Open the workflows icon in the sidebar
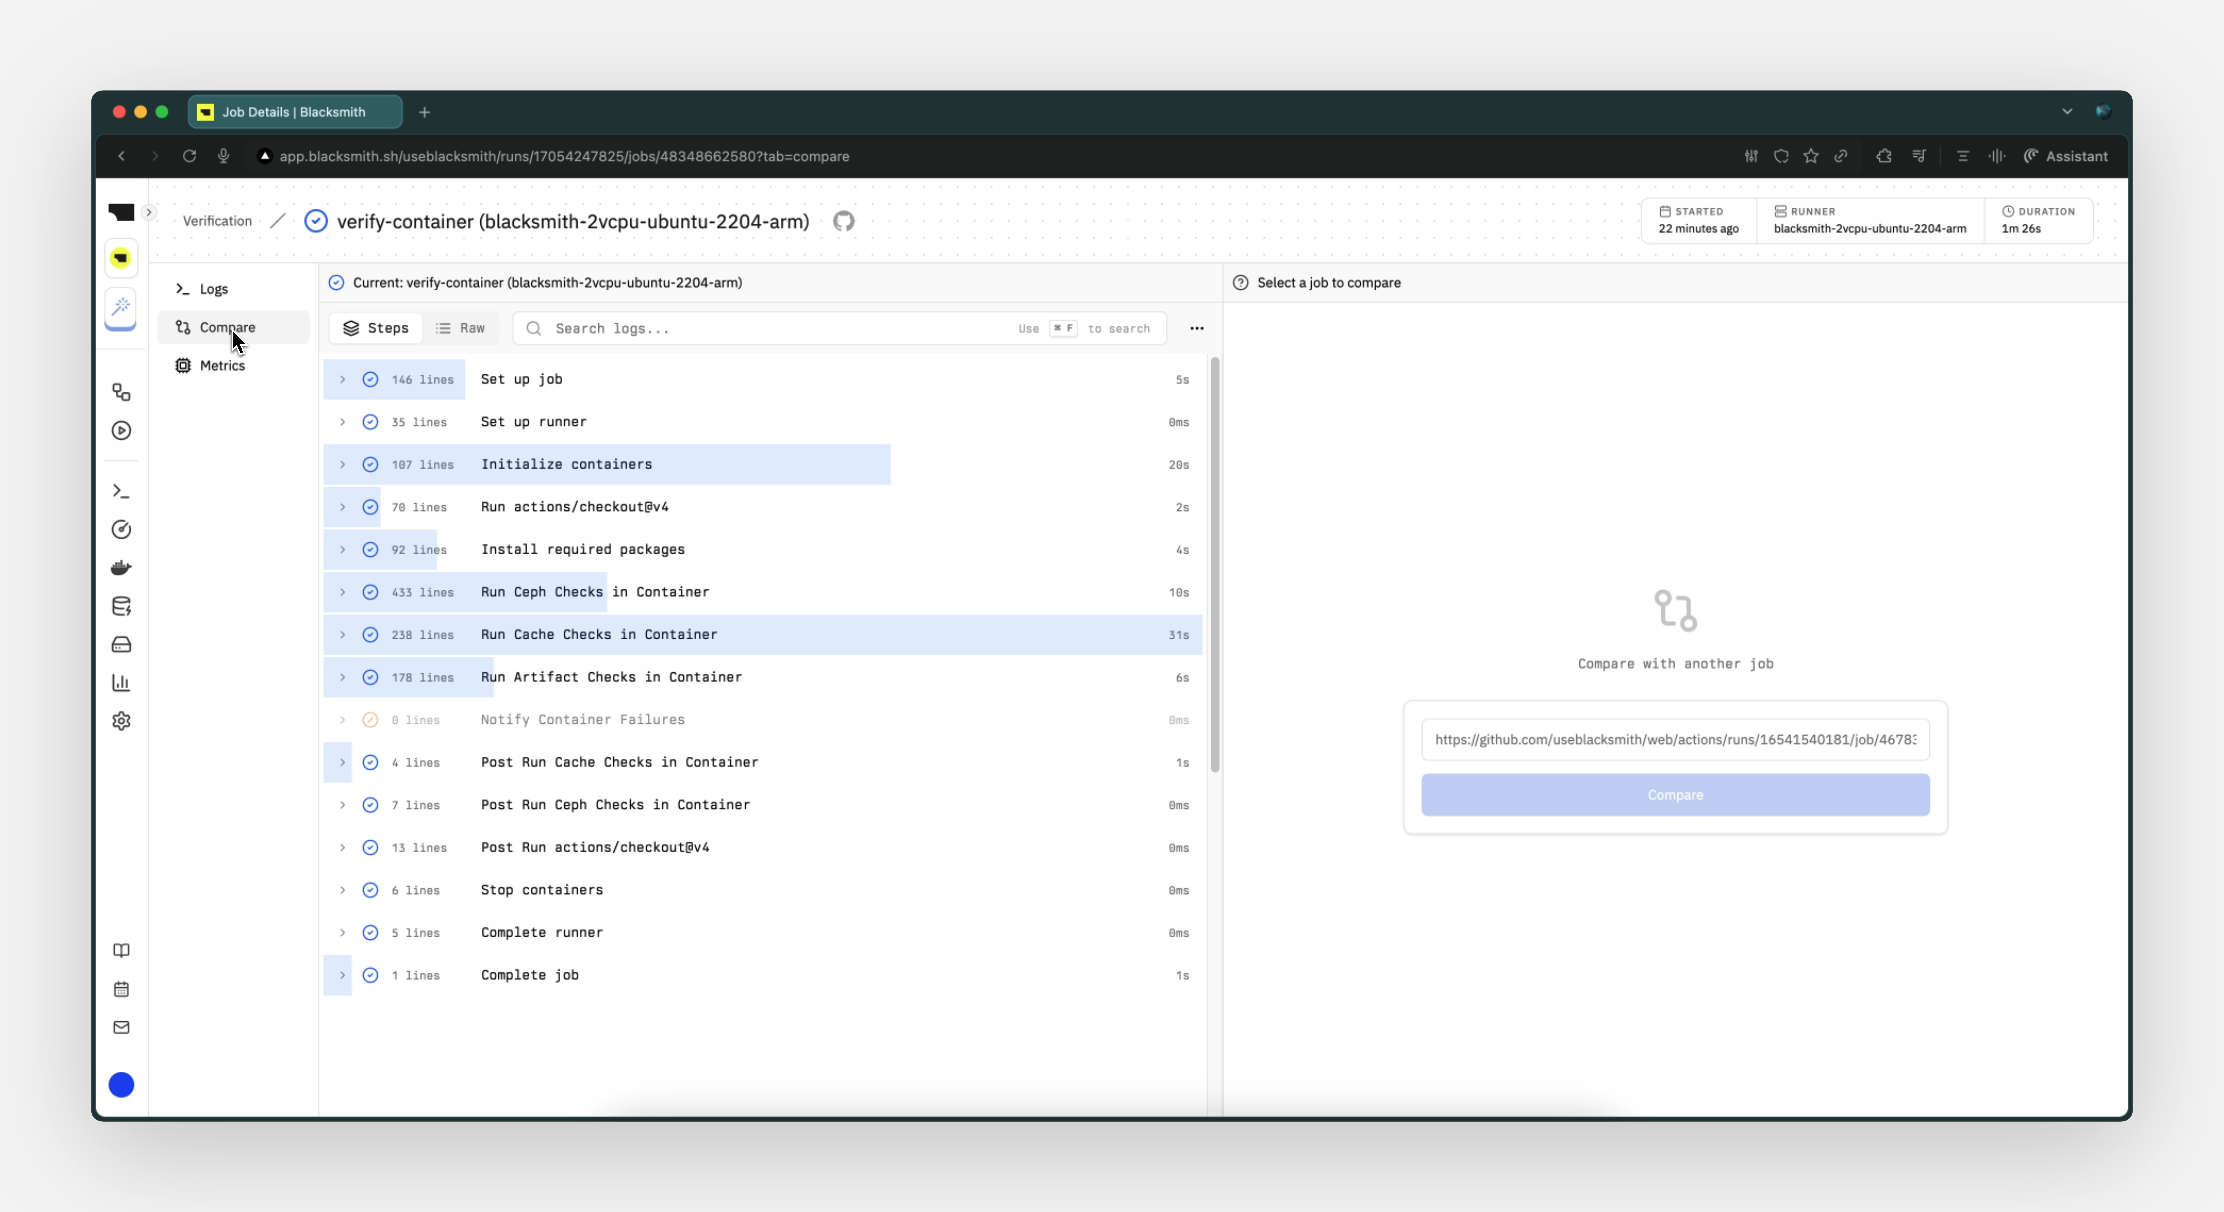The image size is (2224, 1212). tap(121, 392)
